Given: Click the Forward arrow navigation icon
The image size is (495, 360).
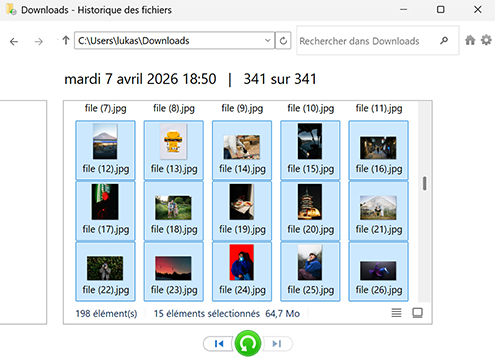Looking at the screenshot, I should pos(39,41).
